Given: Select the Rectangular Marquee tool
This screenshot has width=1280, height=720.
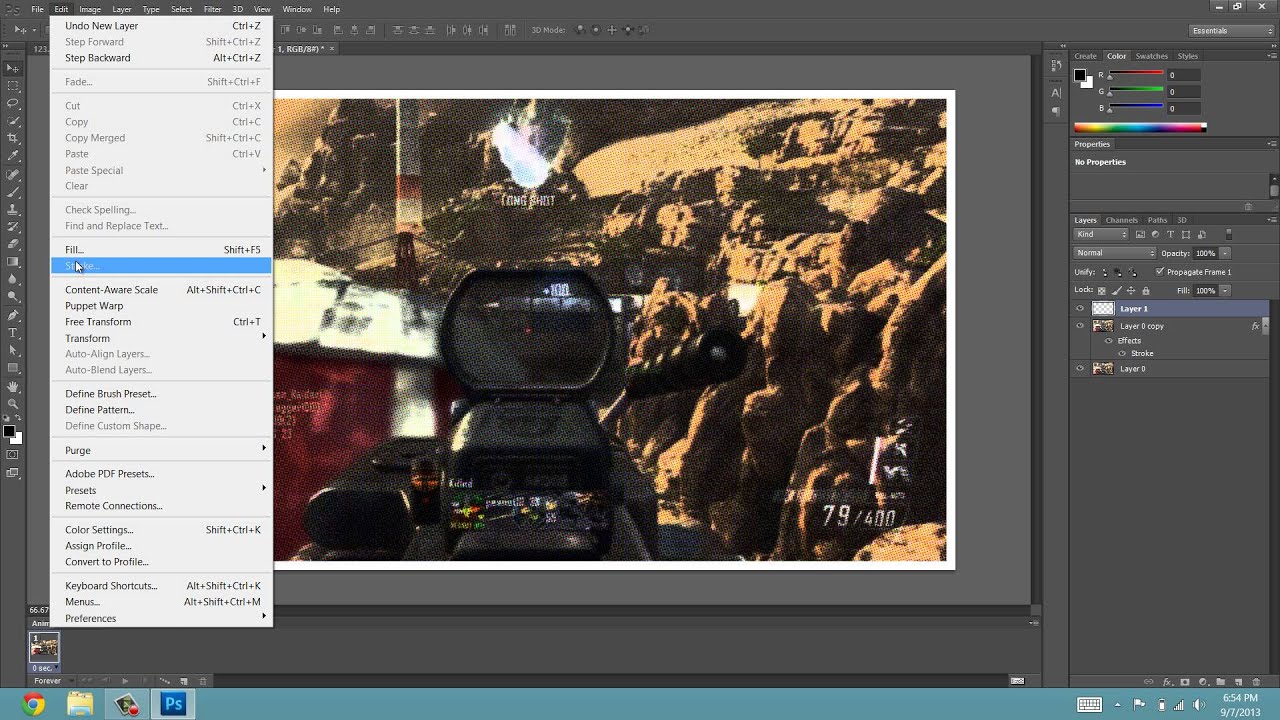Looking at the screenshot, I should 13,86.
